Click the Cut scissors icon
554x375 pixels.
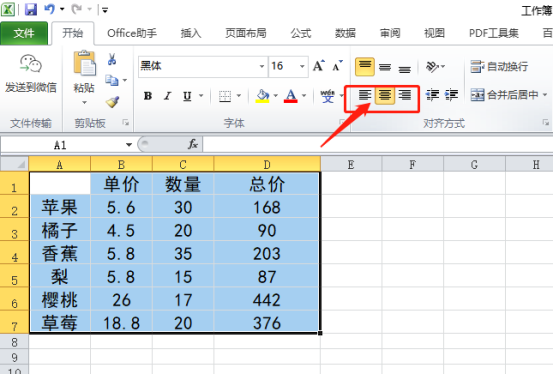[x=112, y=59]
